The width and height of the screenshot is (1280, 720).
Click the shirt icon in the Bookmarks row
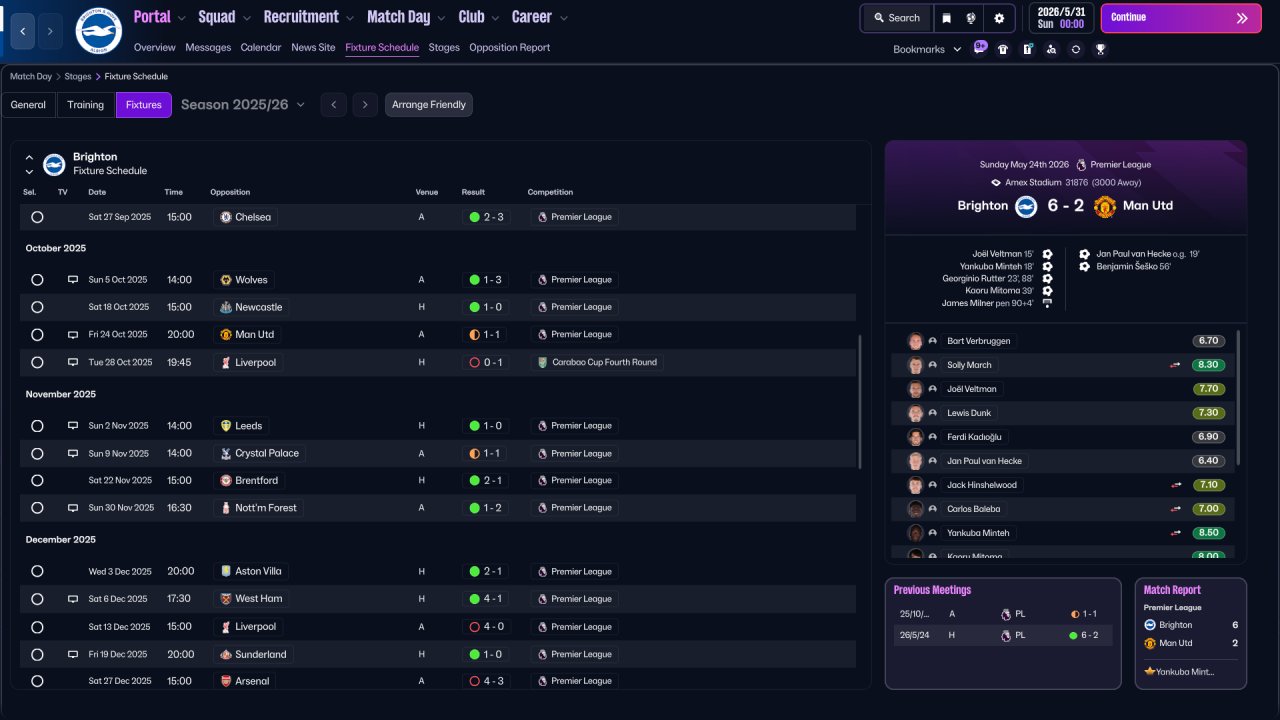1003,49
